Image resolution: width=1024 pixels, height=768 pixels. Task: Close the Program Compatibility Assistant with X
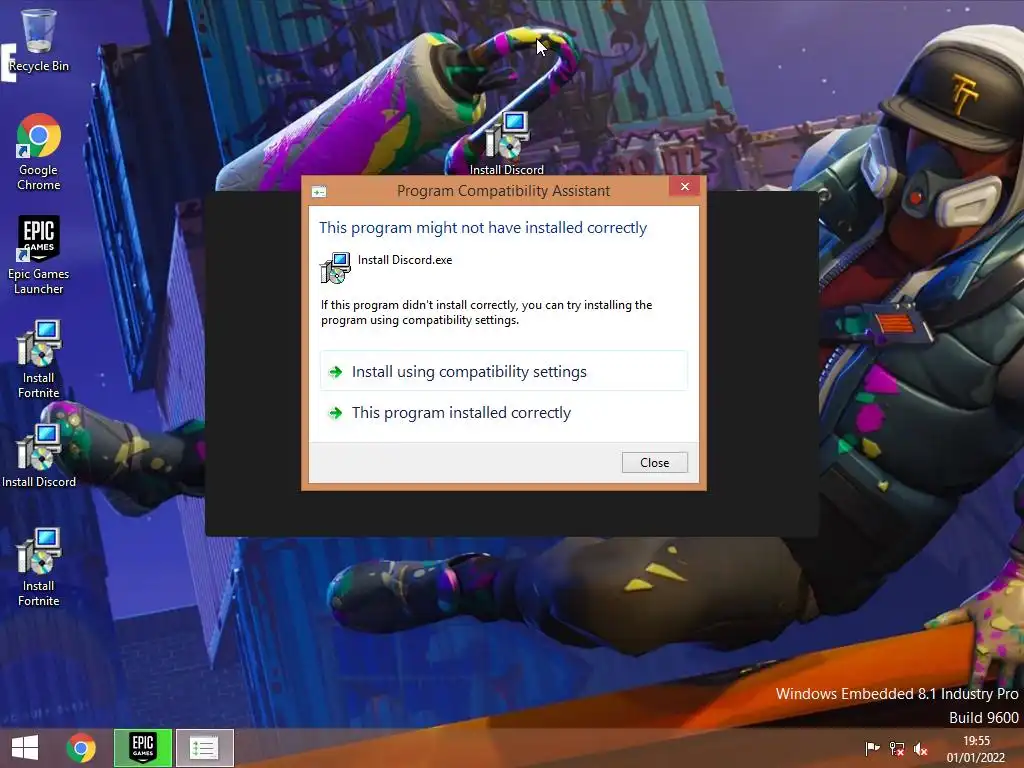click(x=684, y=187)
